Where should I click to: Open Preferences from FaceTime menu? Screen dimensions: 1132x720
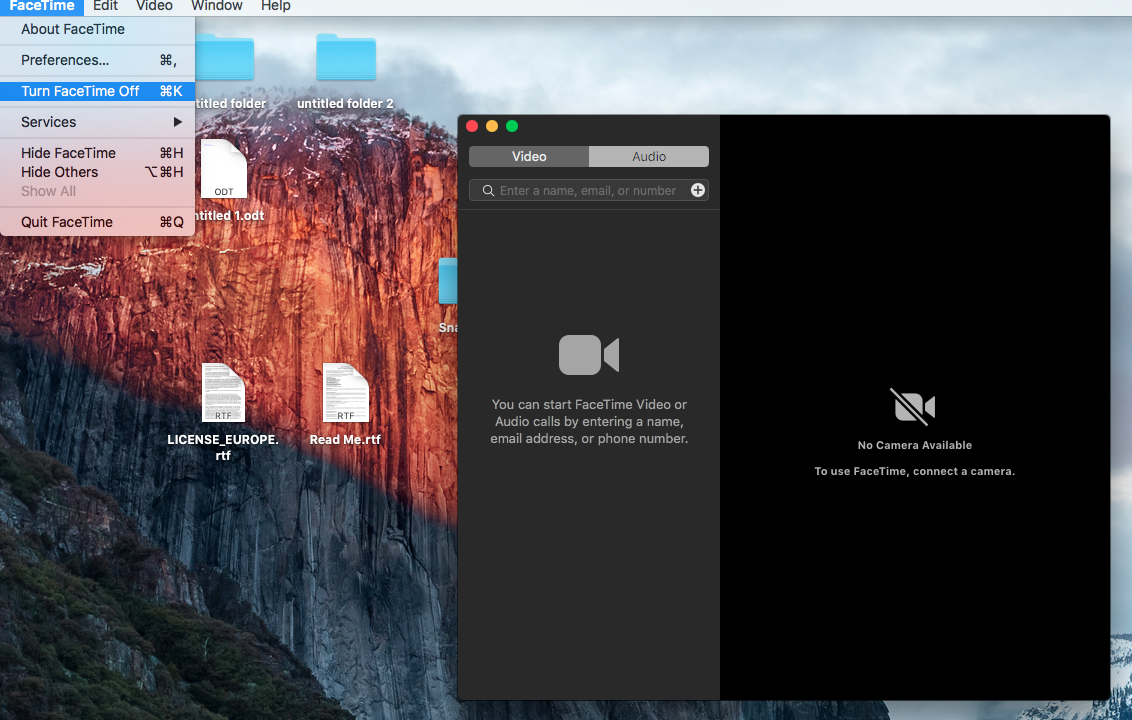coord(97,61)
